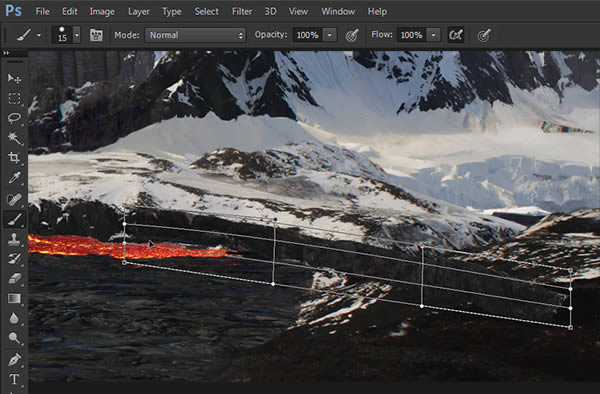
Task: Click the Flow 100% value field
Action: tap(412, 35)
